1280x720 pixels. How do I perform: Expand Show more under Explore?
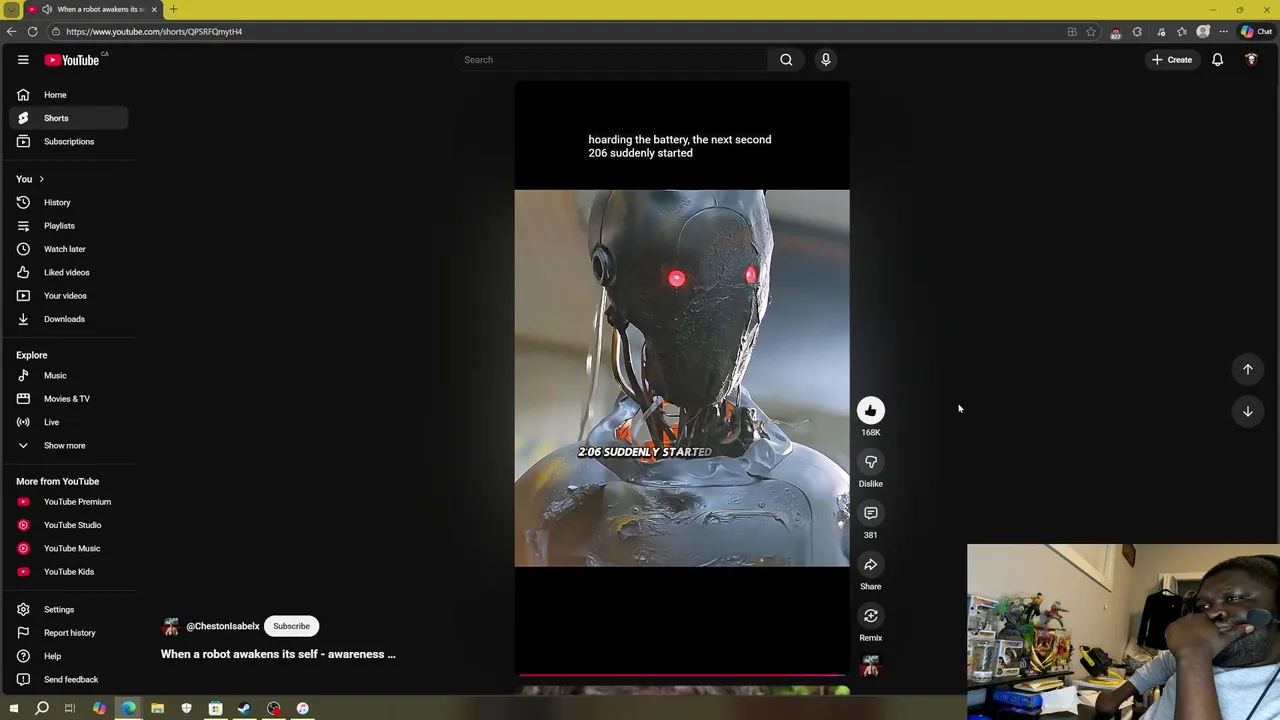click(69, 446)
